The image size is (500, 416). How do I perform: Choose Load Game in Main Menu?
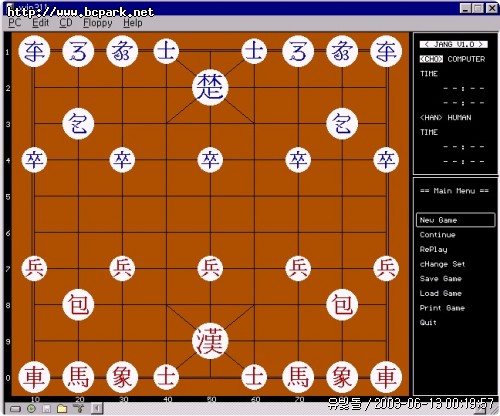pos(441,293)
